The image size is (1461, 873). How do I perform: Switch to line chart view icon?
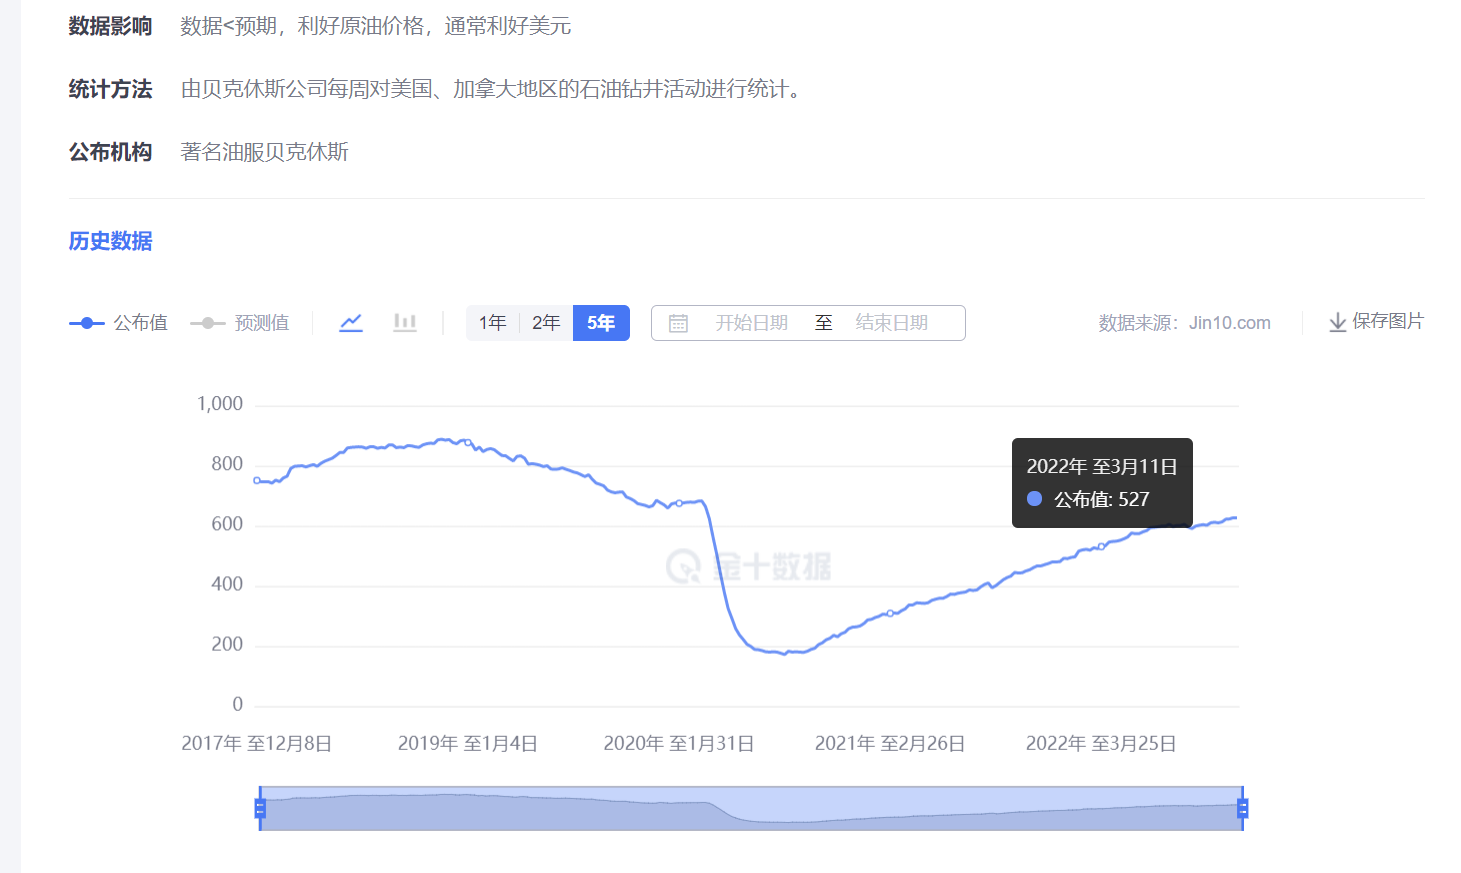click(351, 323)
